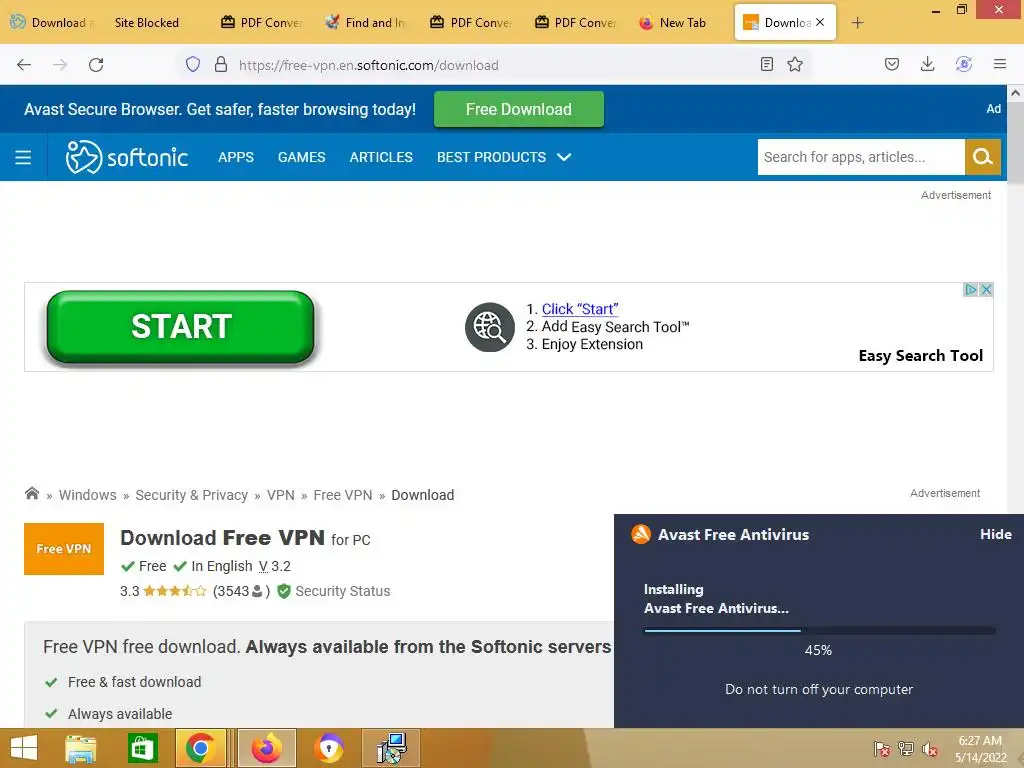This screenshot has width=1024, height=768.
Task: Open File Explorer from taskbar
Action: click(x=80, y=748)
